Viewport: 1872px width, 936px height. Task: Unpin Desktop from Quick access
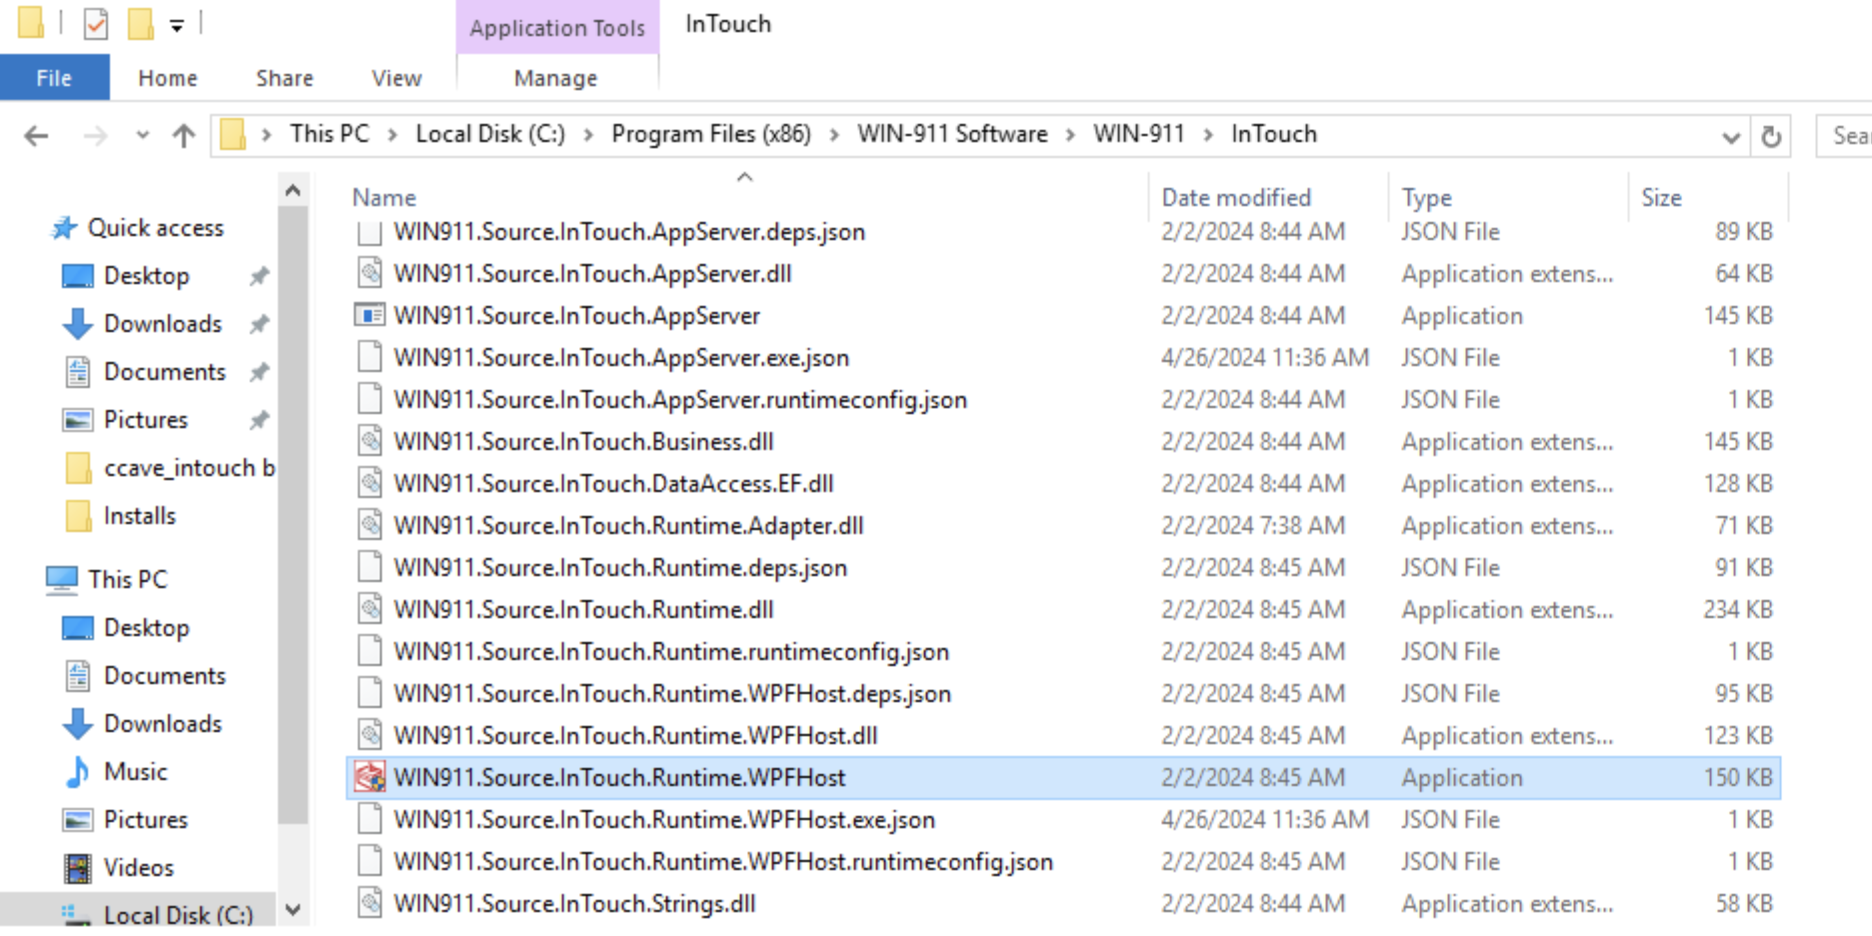(x=259, y=275)
